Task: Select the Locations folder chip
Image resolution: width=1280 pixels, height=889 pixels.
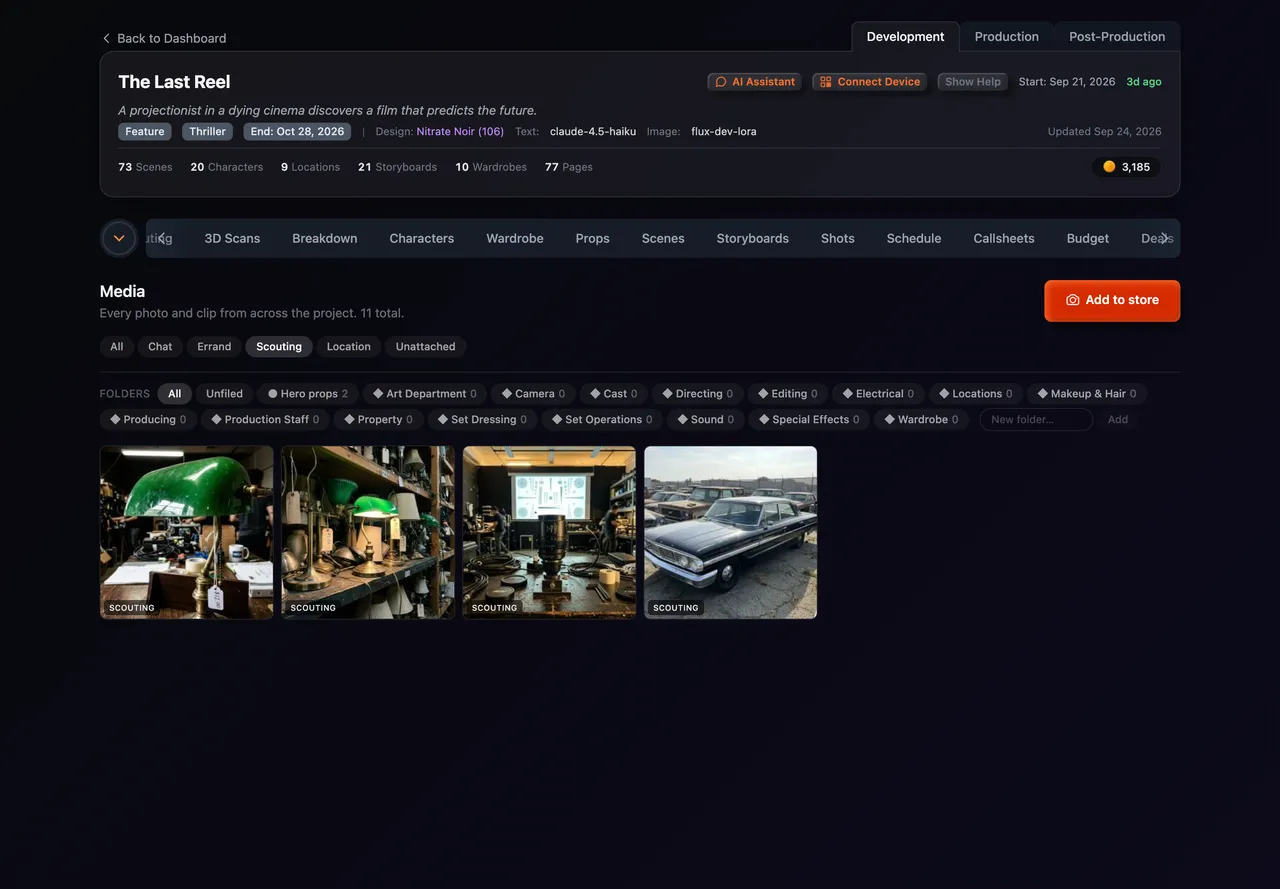Action: [975, 394]
